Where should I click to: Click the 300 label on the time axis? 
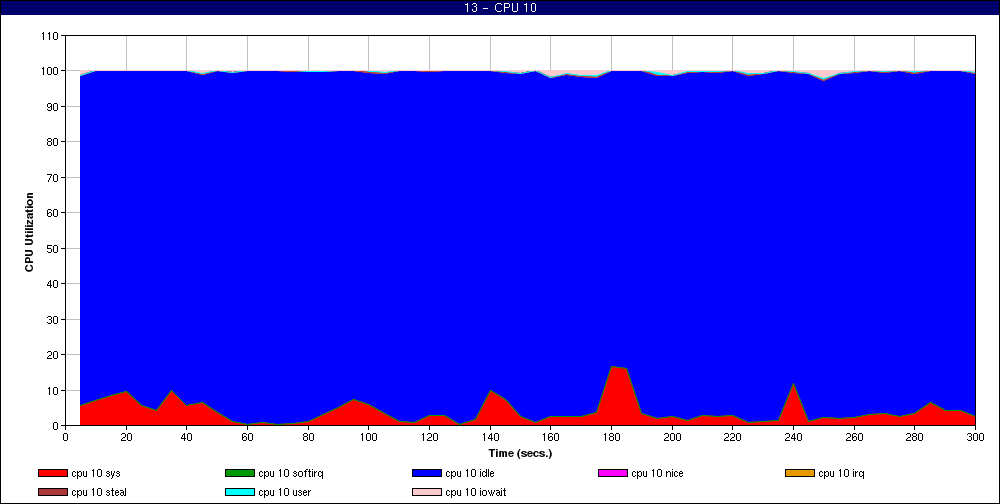click(975, 437)
